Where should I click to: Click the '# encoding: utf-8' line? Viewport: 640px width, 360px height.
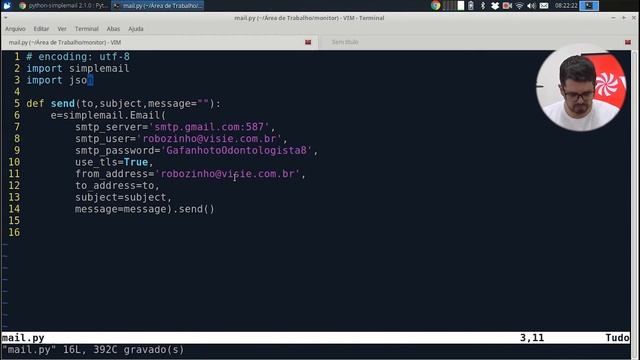pyautogui.click(x=78, y=57)
